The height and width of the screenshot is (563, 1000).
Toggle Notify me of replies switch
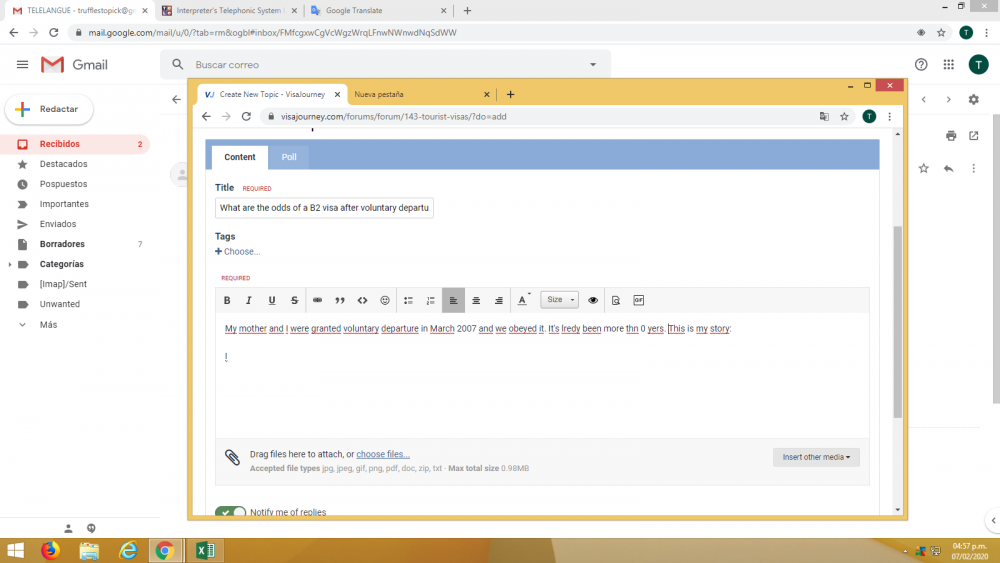pos(230,511)
